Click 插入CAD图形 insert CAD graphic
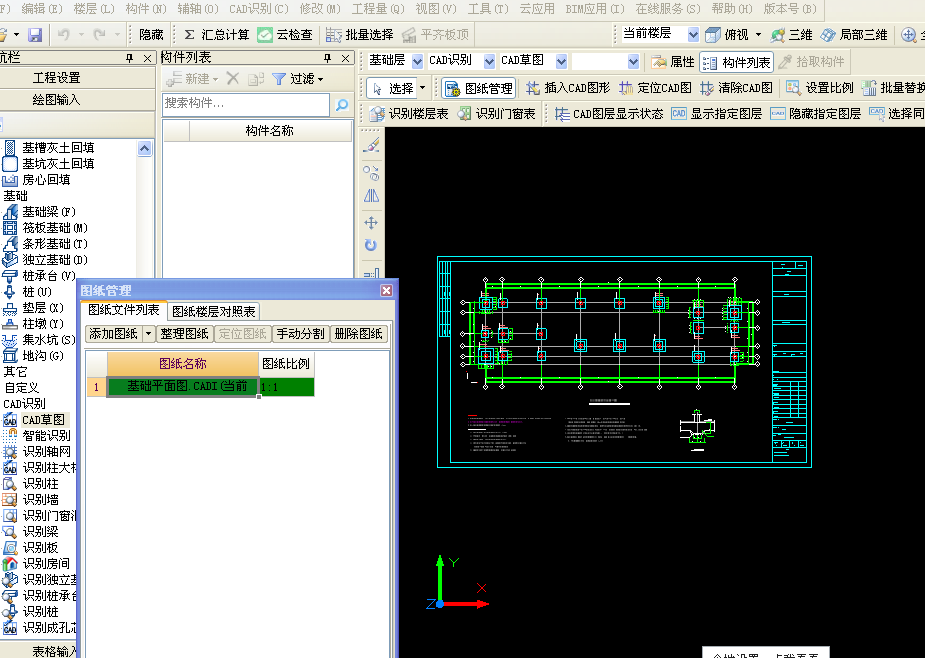Viewport: 925px width, 658px height. point(568,89)
